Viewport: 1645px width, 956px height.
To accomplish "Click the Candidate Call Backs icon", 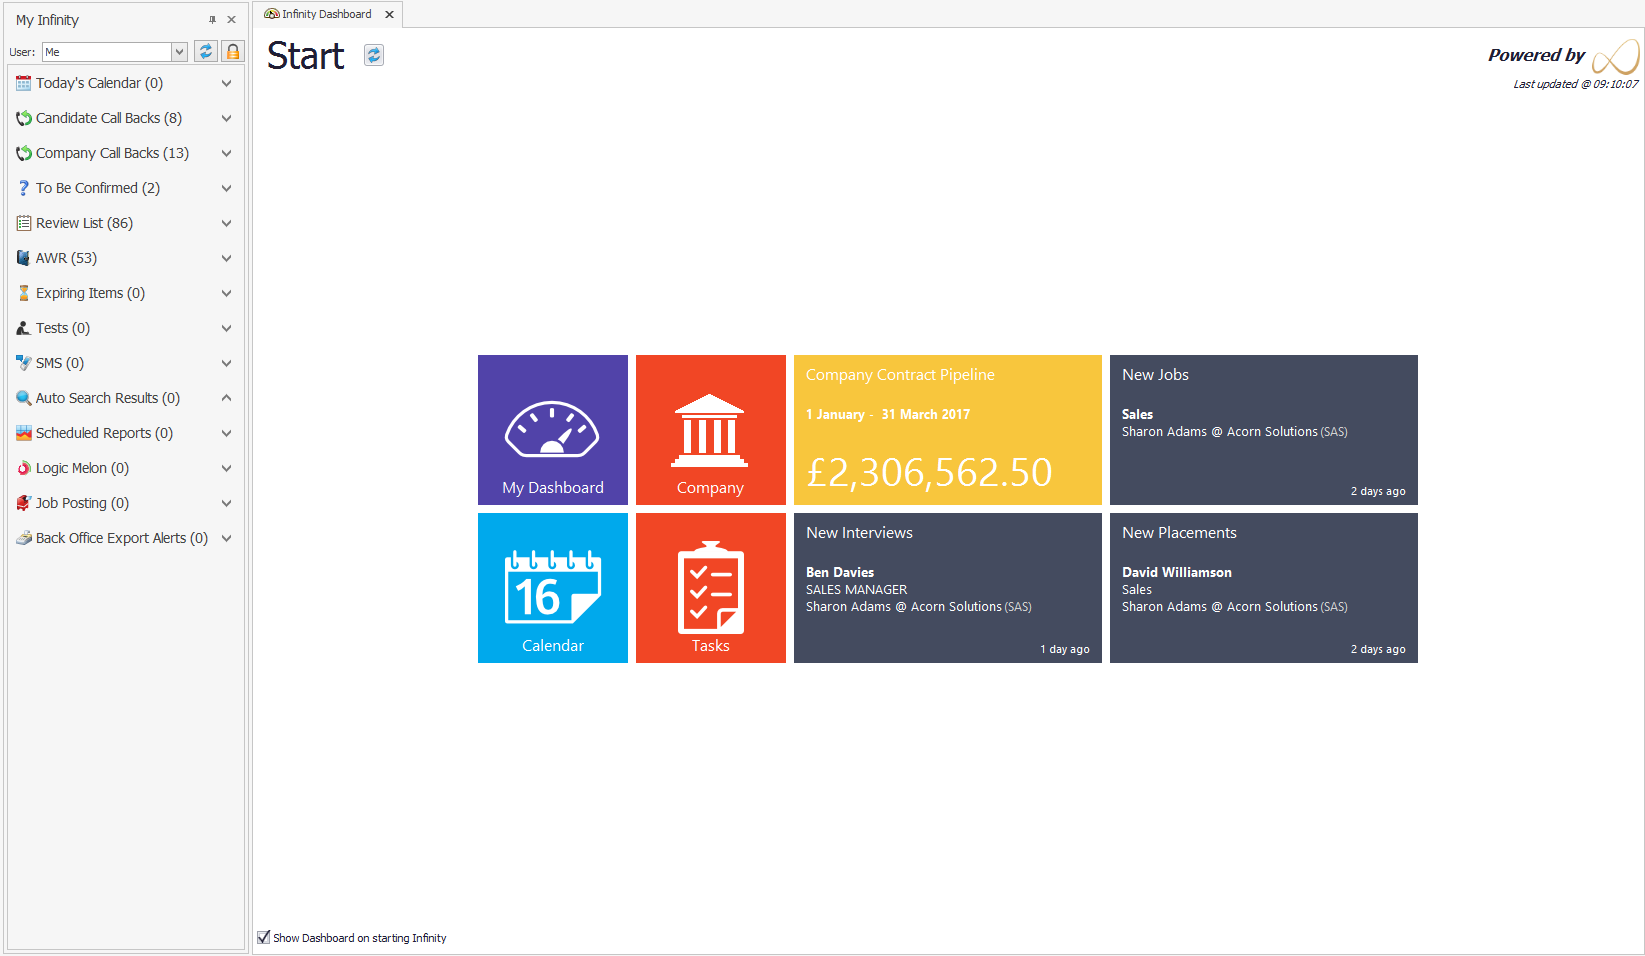I will 24,118.
